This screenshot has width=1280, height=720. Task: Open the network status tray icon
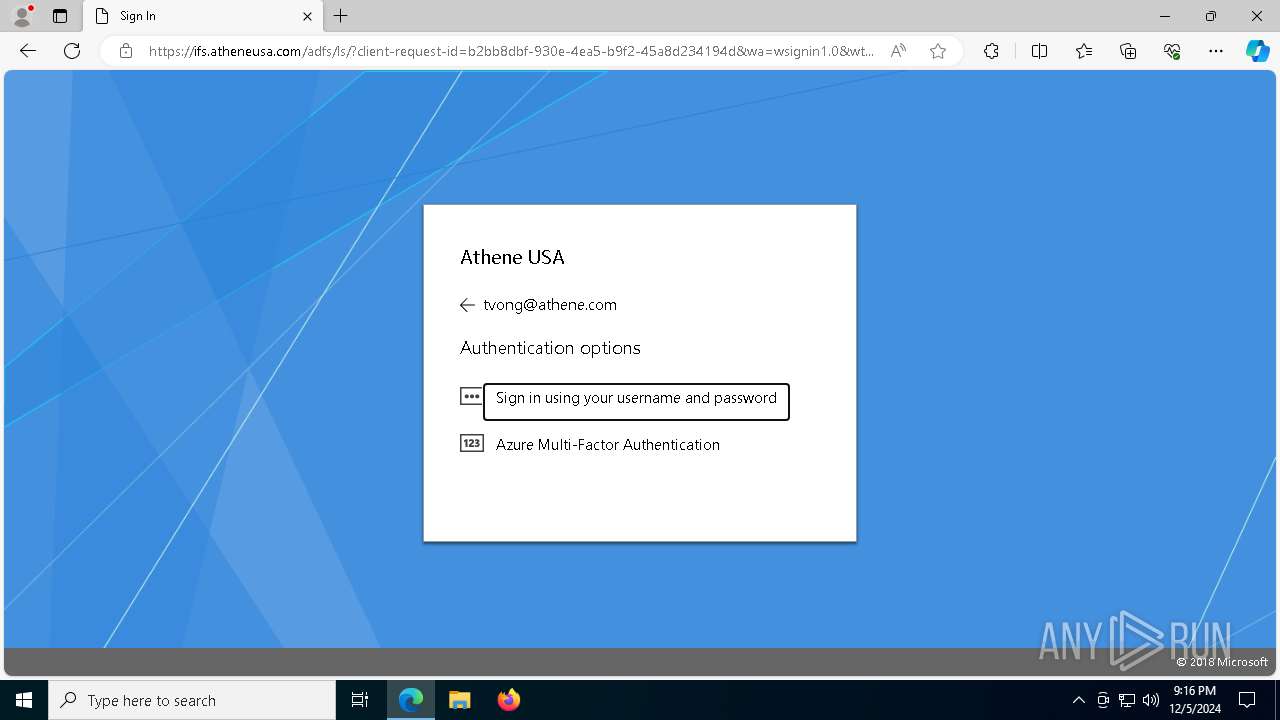(1127, 700)
